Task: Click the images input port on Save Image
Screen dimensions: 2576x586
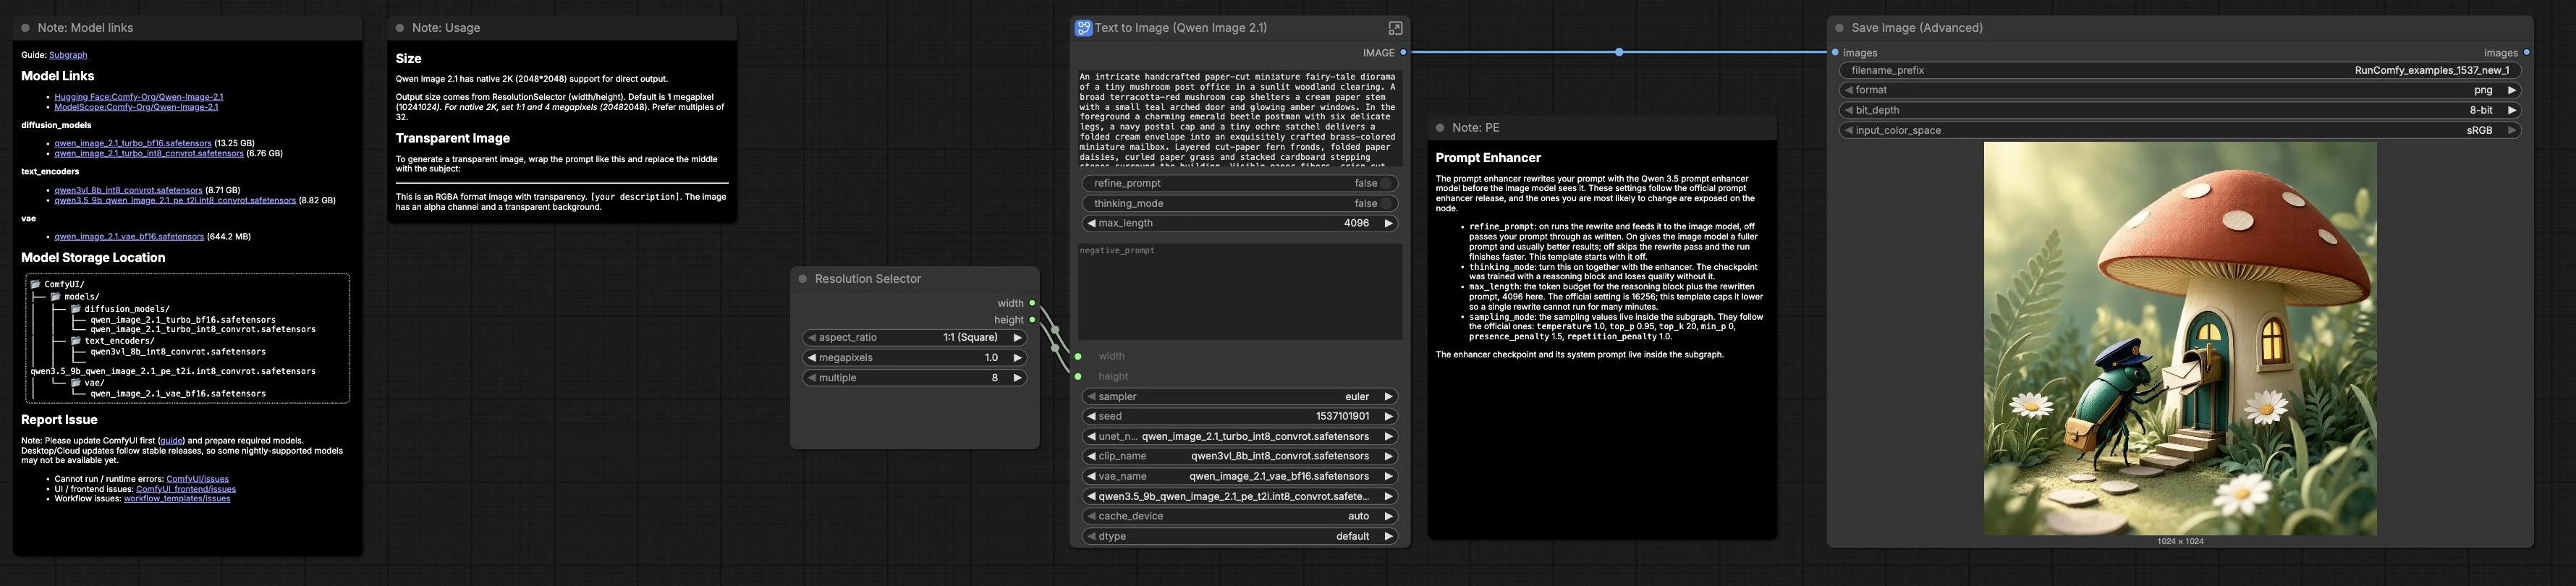Action: tap(1835, 52)
